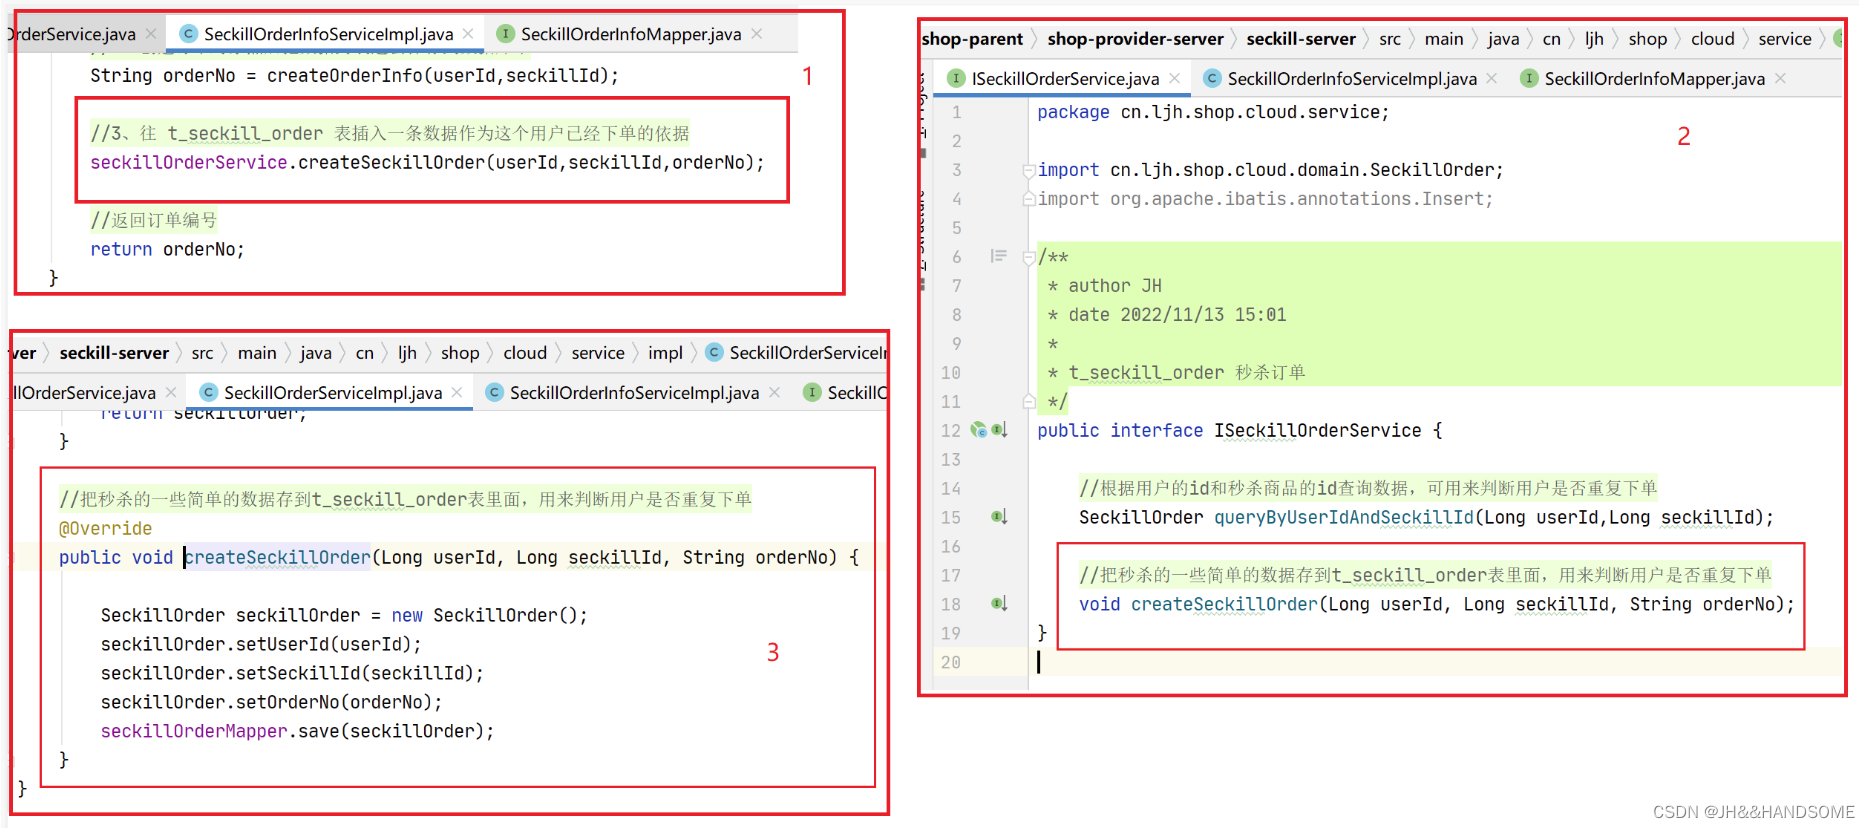The image size is (1870, 828).
Task: Click the cloud breadcrumb in the shop-parent path
Action: 1712,39
